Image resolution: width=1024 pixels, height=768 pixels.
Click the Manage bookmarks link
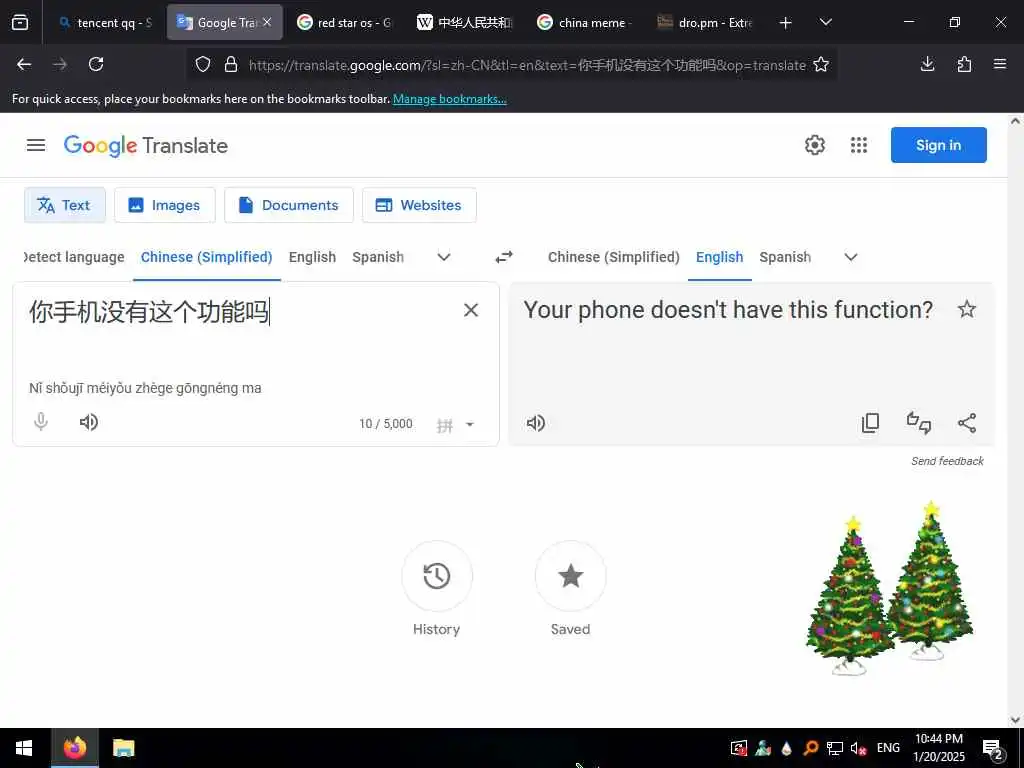[450, 99]
